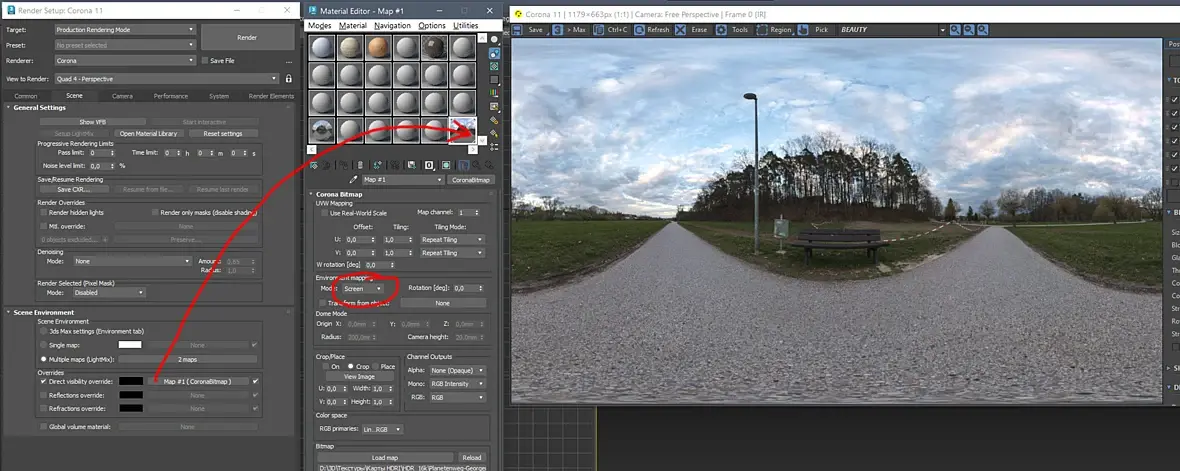
Task: Click the Sample UV Tiling square icon
Action: tap(494, 79)
